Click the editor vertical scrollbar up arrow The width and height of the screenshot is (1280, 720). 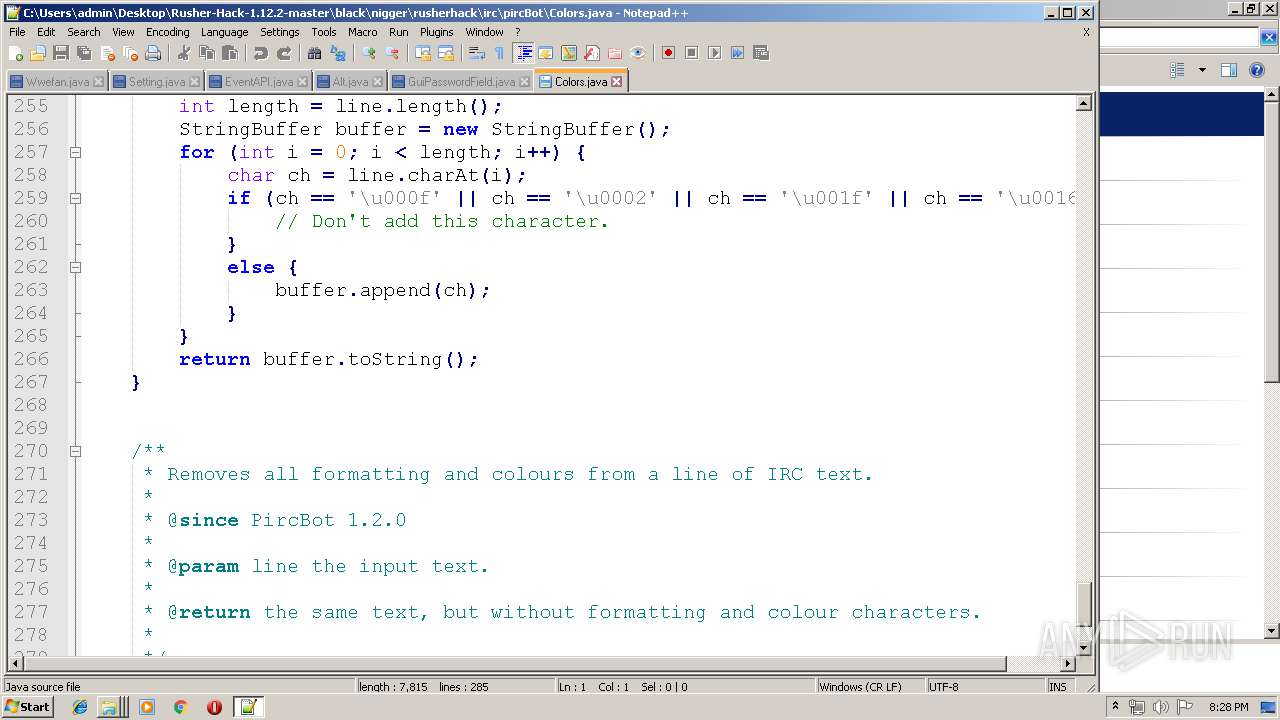point(1084,103)
